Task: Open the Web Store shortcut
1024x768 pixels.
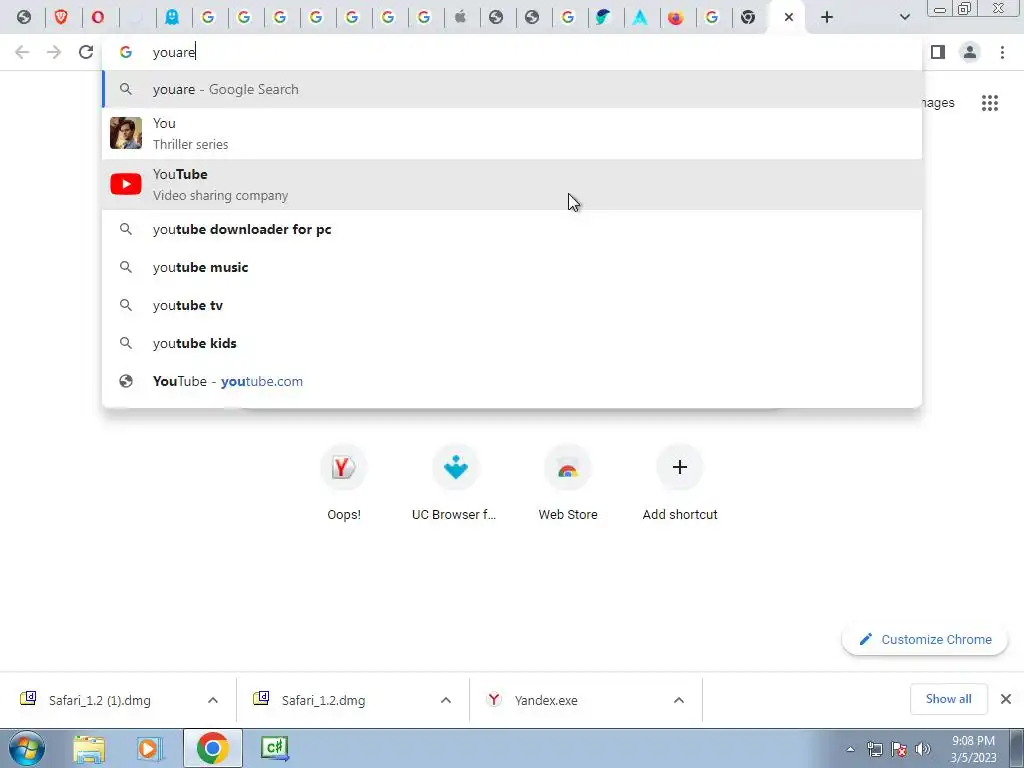Action: pyautogui.click(x=568, y=482)
